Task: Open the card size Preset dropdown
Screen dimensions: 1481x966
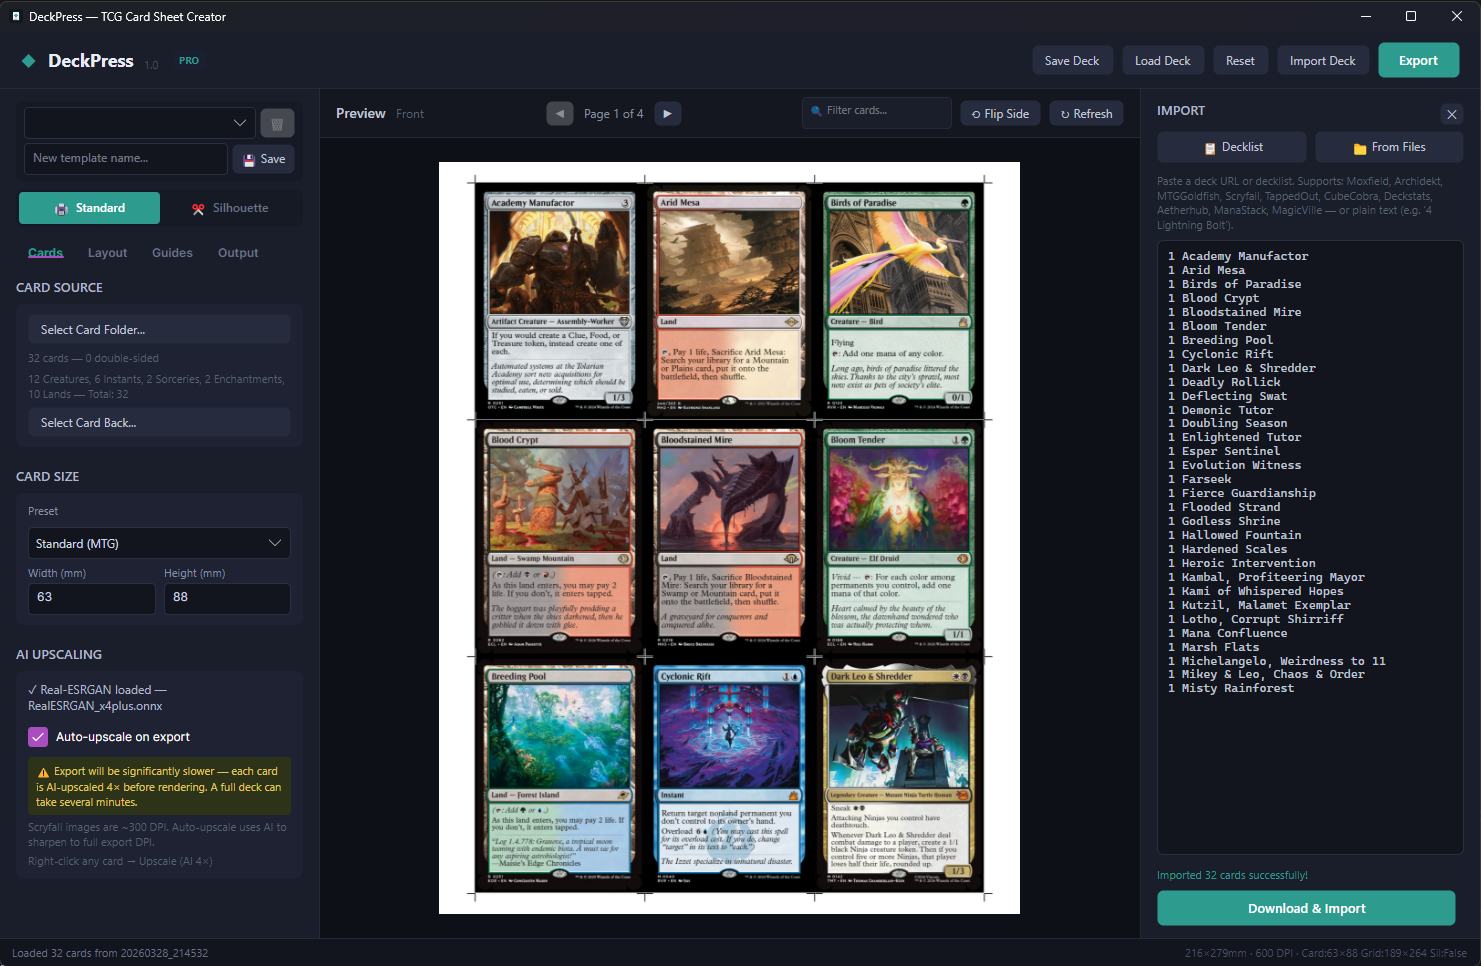Action: tap(159, 543)
